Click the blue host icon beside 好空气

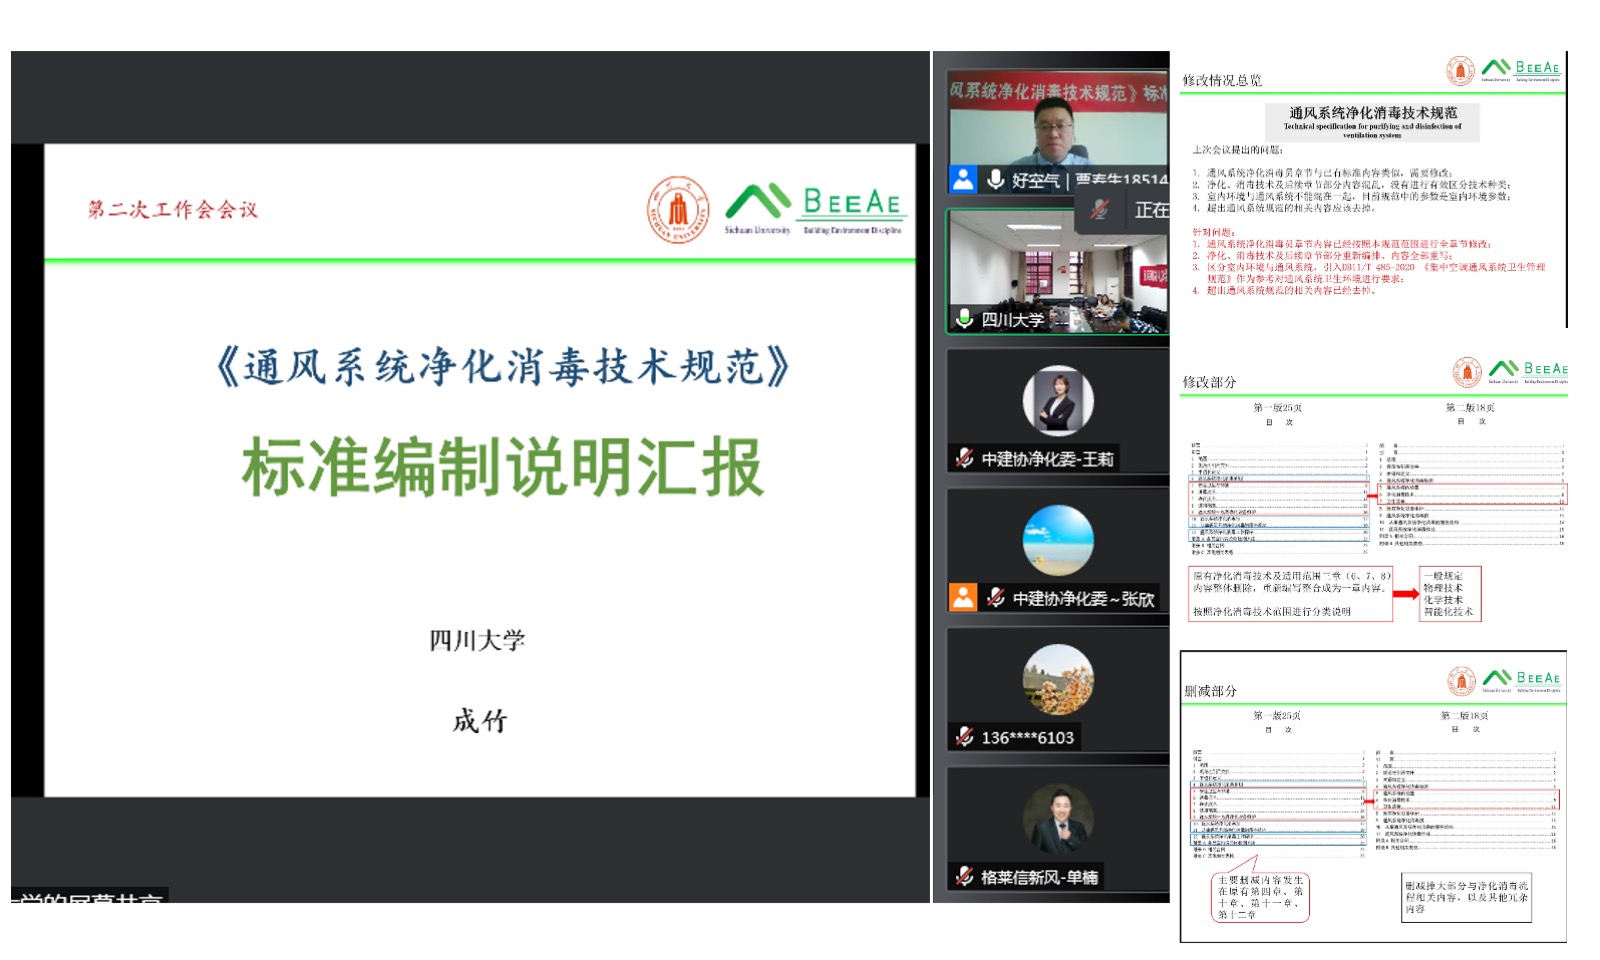[x=963, y=179]
